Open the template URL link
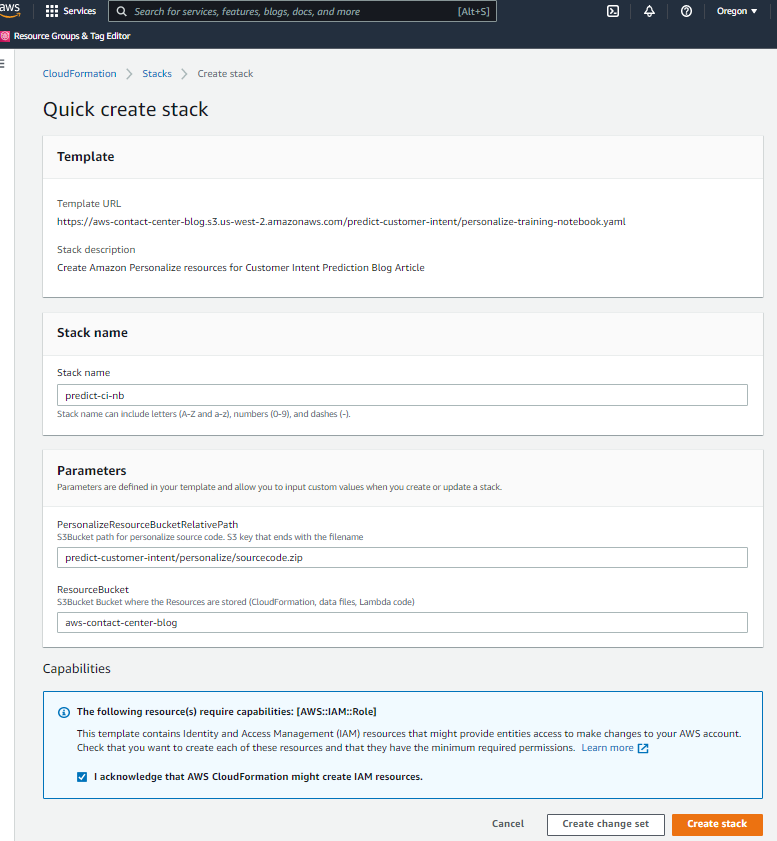The image size is (777, 841). click(342, 221)
